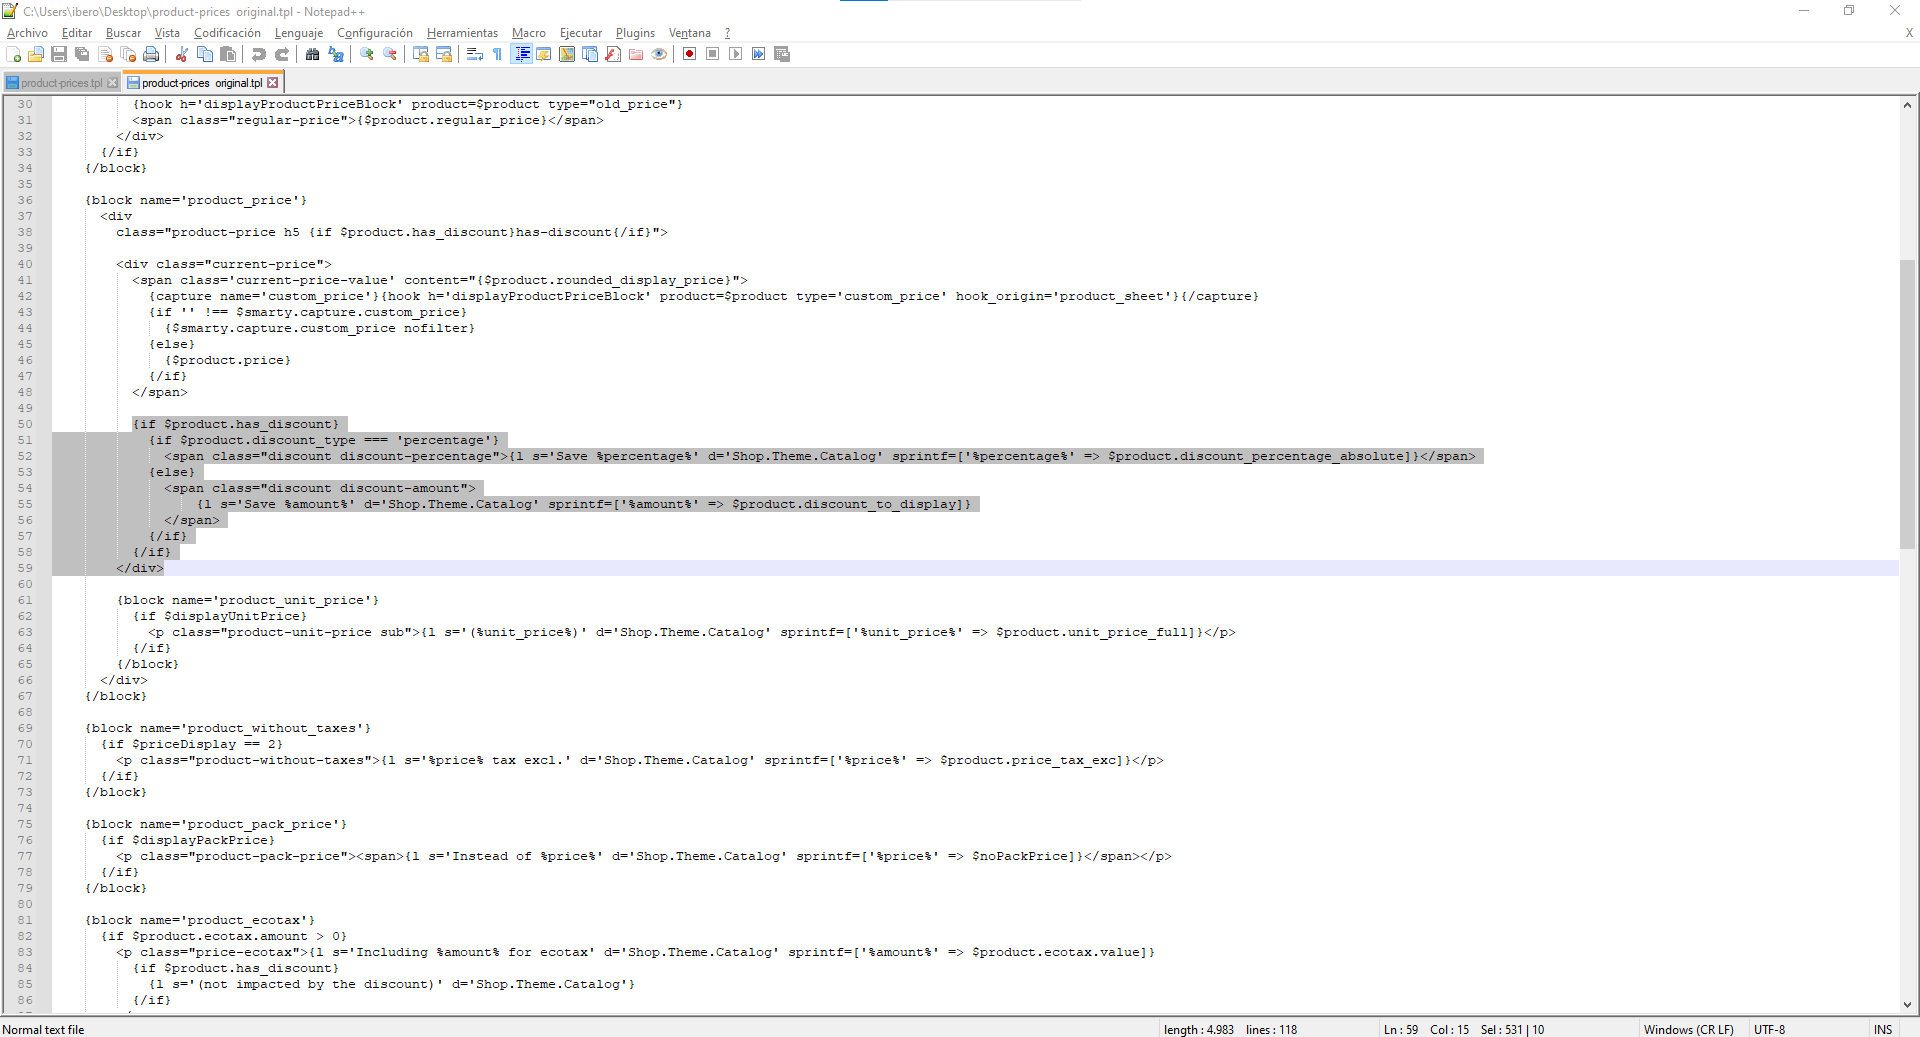
Task: Click line number 36 in the margin
Action: point(25,200)
